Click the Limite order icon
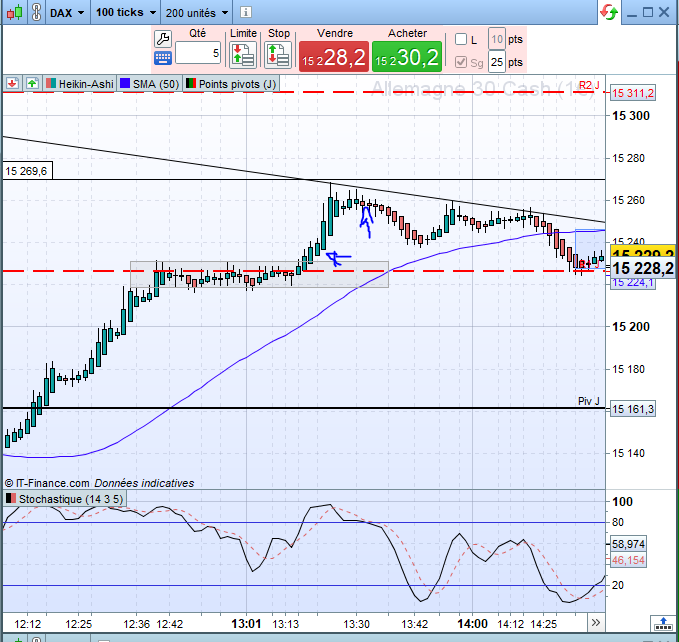Image resolution: width=679 pixels, height=642 pixels. pos(243,55)
